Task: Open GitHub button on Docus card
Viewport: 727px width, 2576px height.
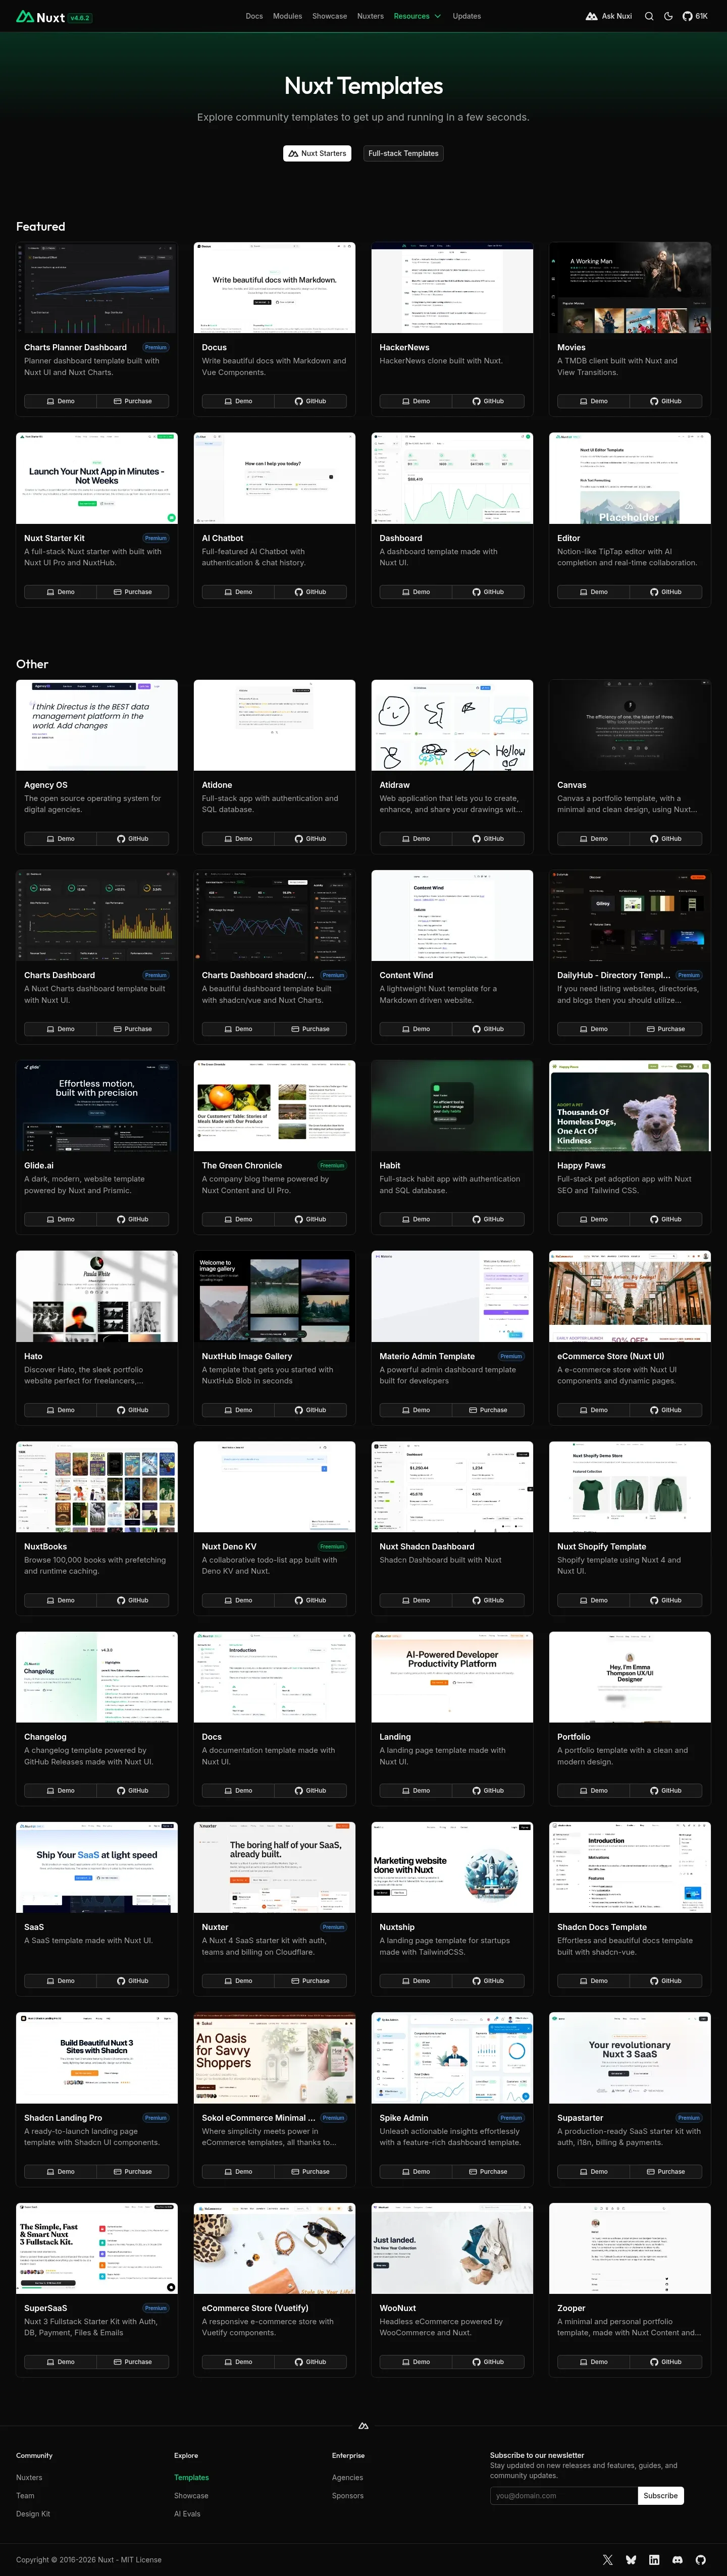Action: [310, 401]
